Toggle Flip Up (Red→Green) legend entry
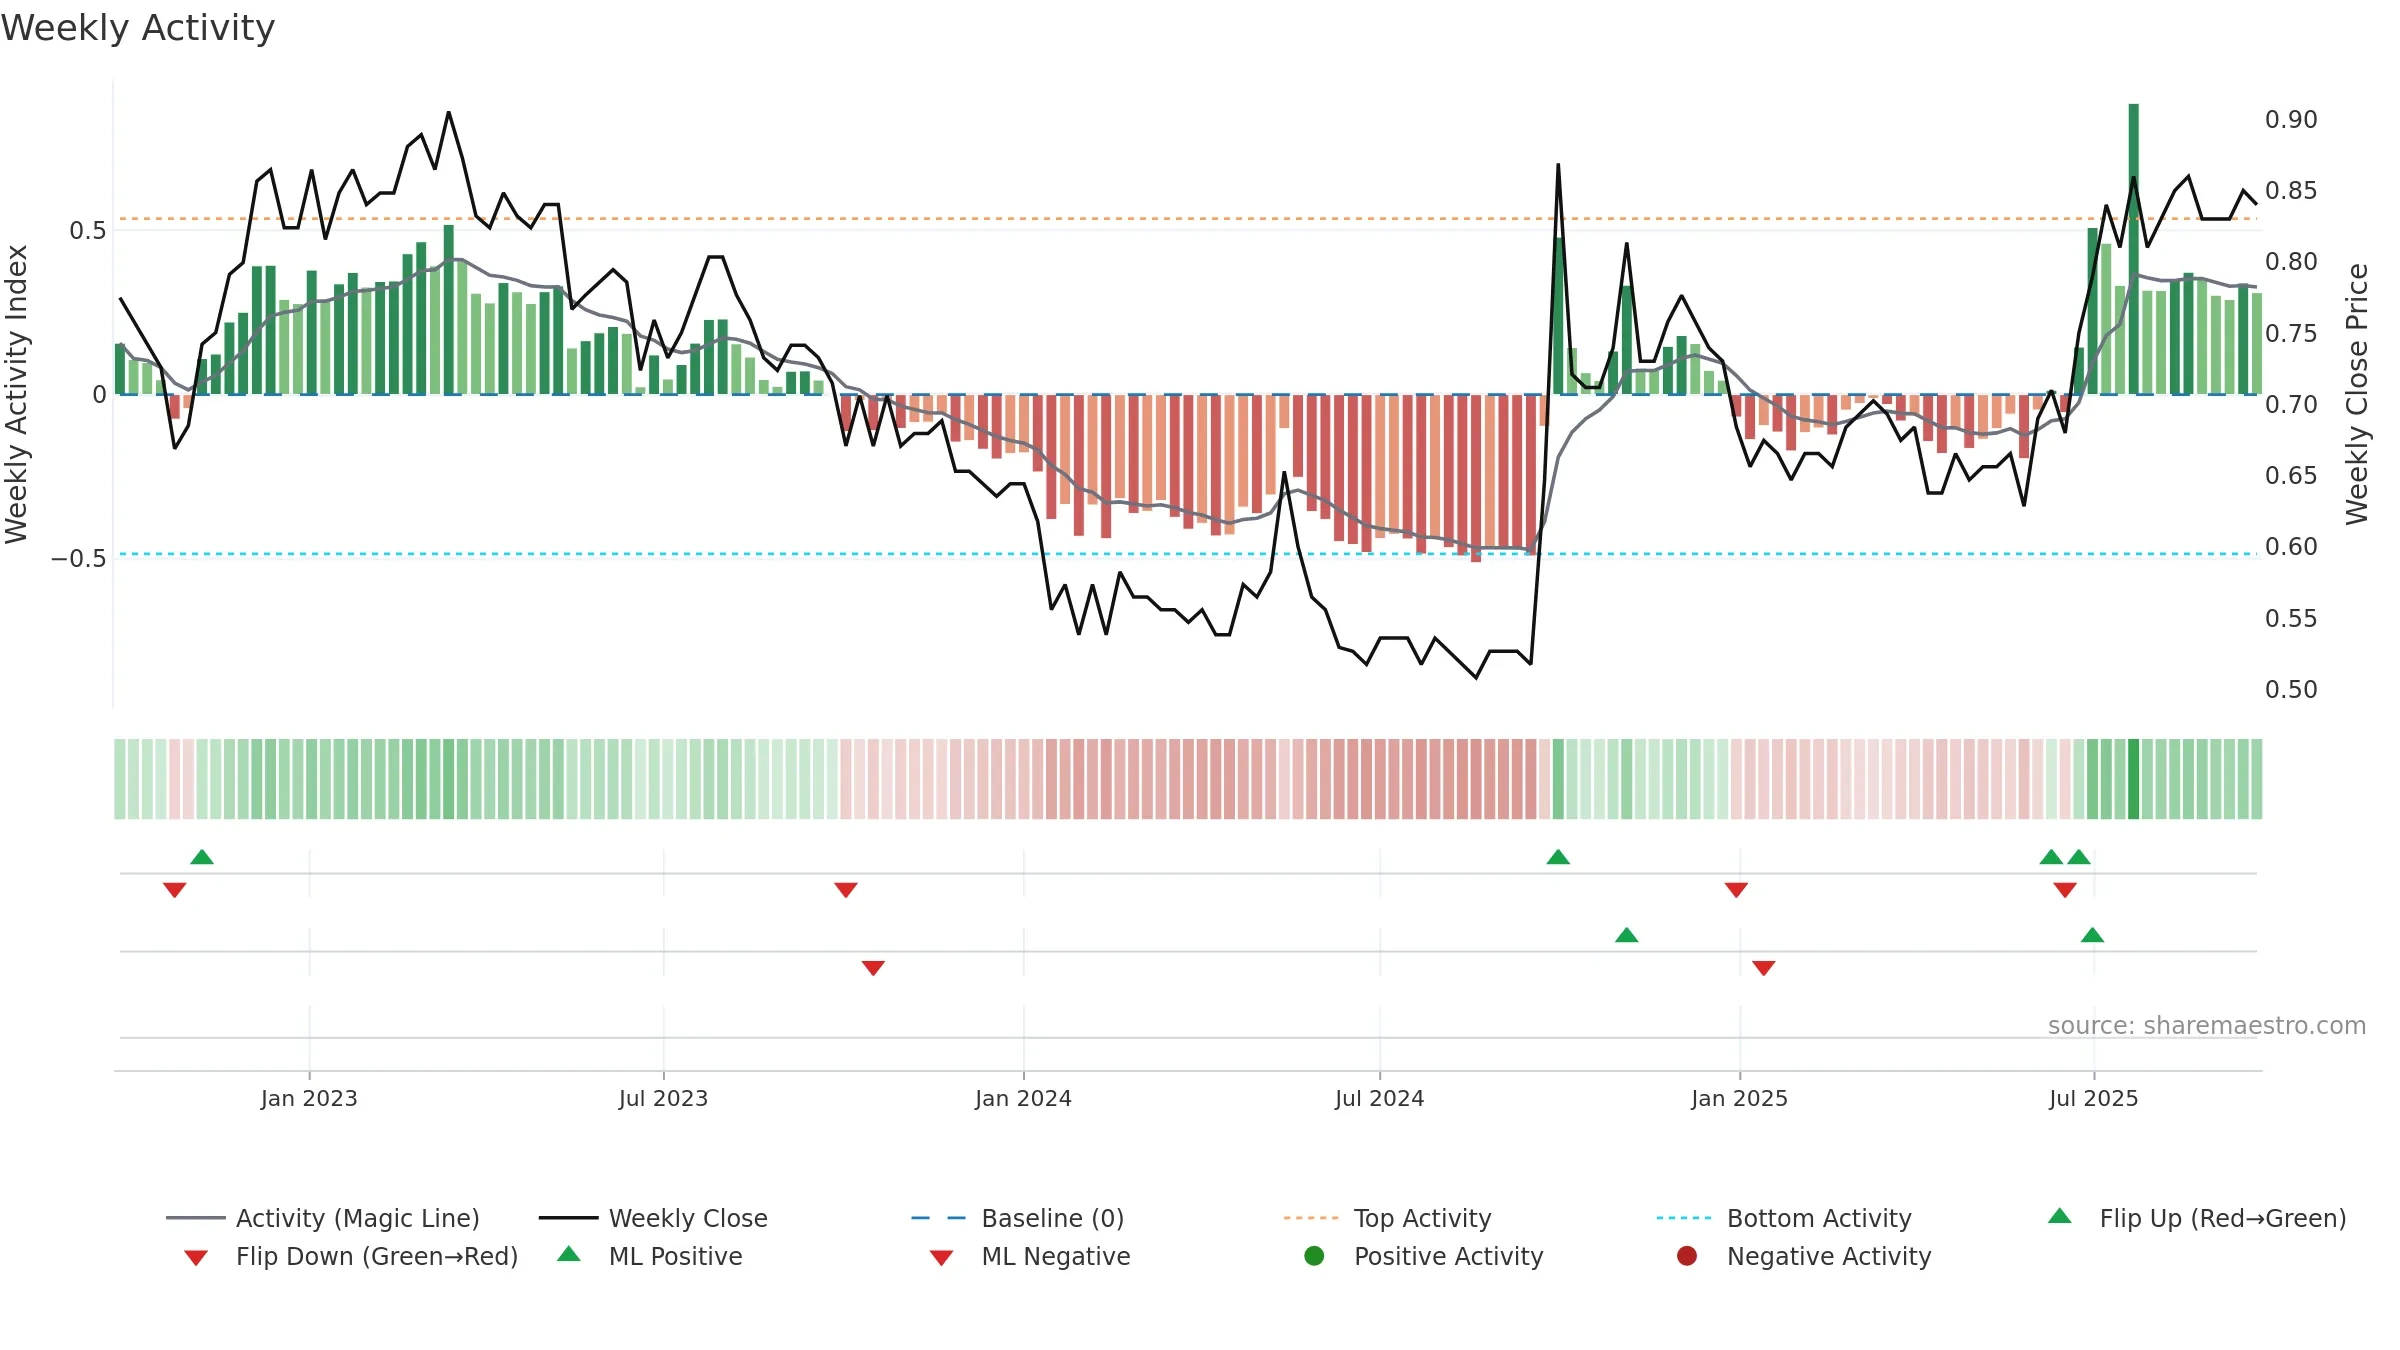Image resolution: width=2400 pixels, height=1350 pixels. [x=2197, y=1218]
